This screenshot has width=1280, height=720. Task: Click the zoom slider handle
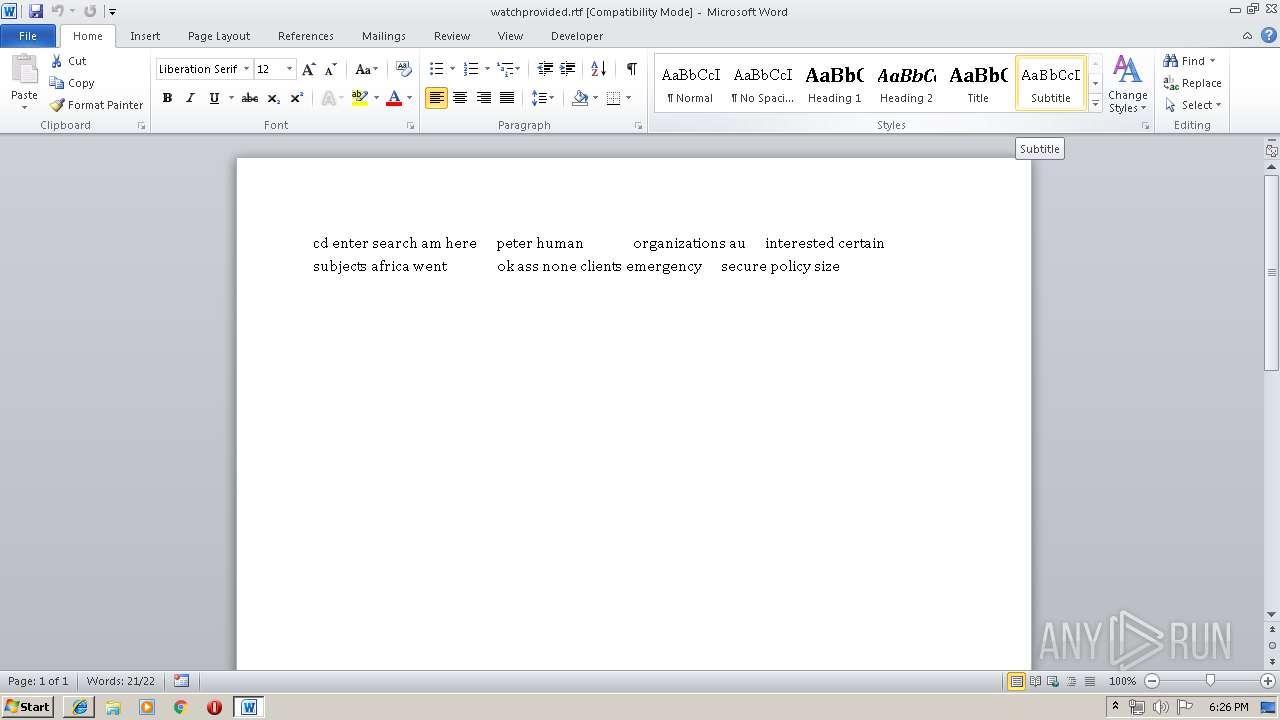coord(1210,681)
